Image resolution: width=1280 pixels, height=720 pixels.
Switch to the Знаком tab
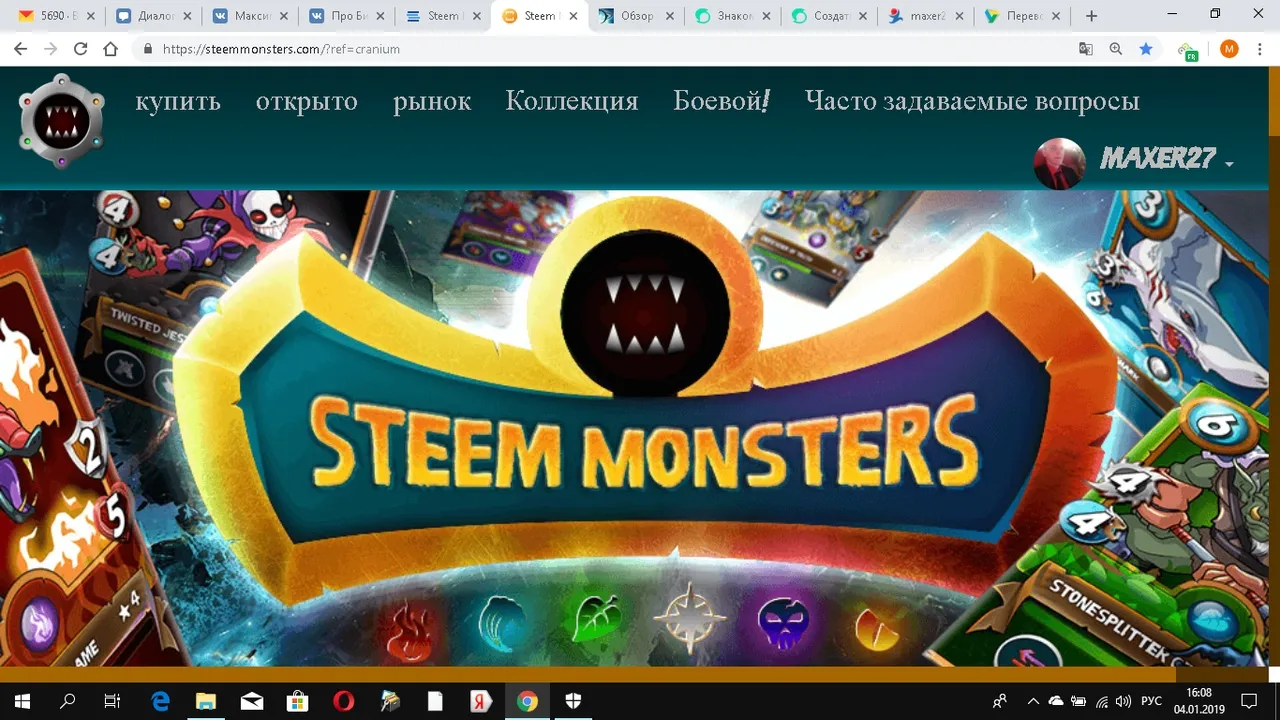click(732, 16)
